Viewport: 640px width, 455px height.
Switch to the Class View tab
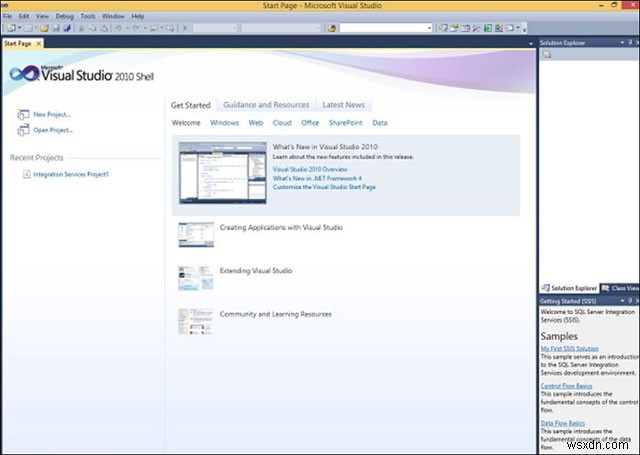pos(620,288)
